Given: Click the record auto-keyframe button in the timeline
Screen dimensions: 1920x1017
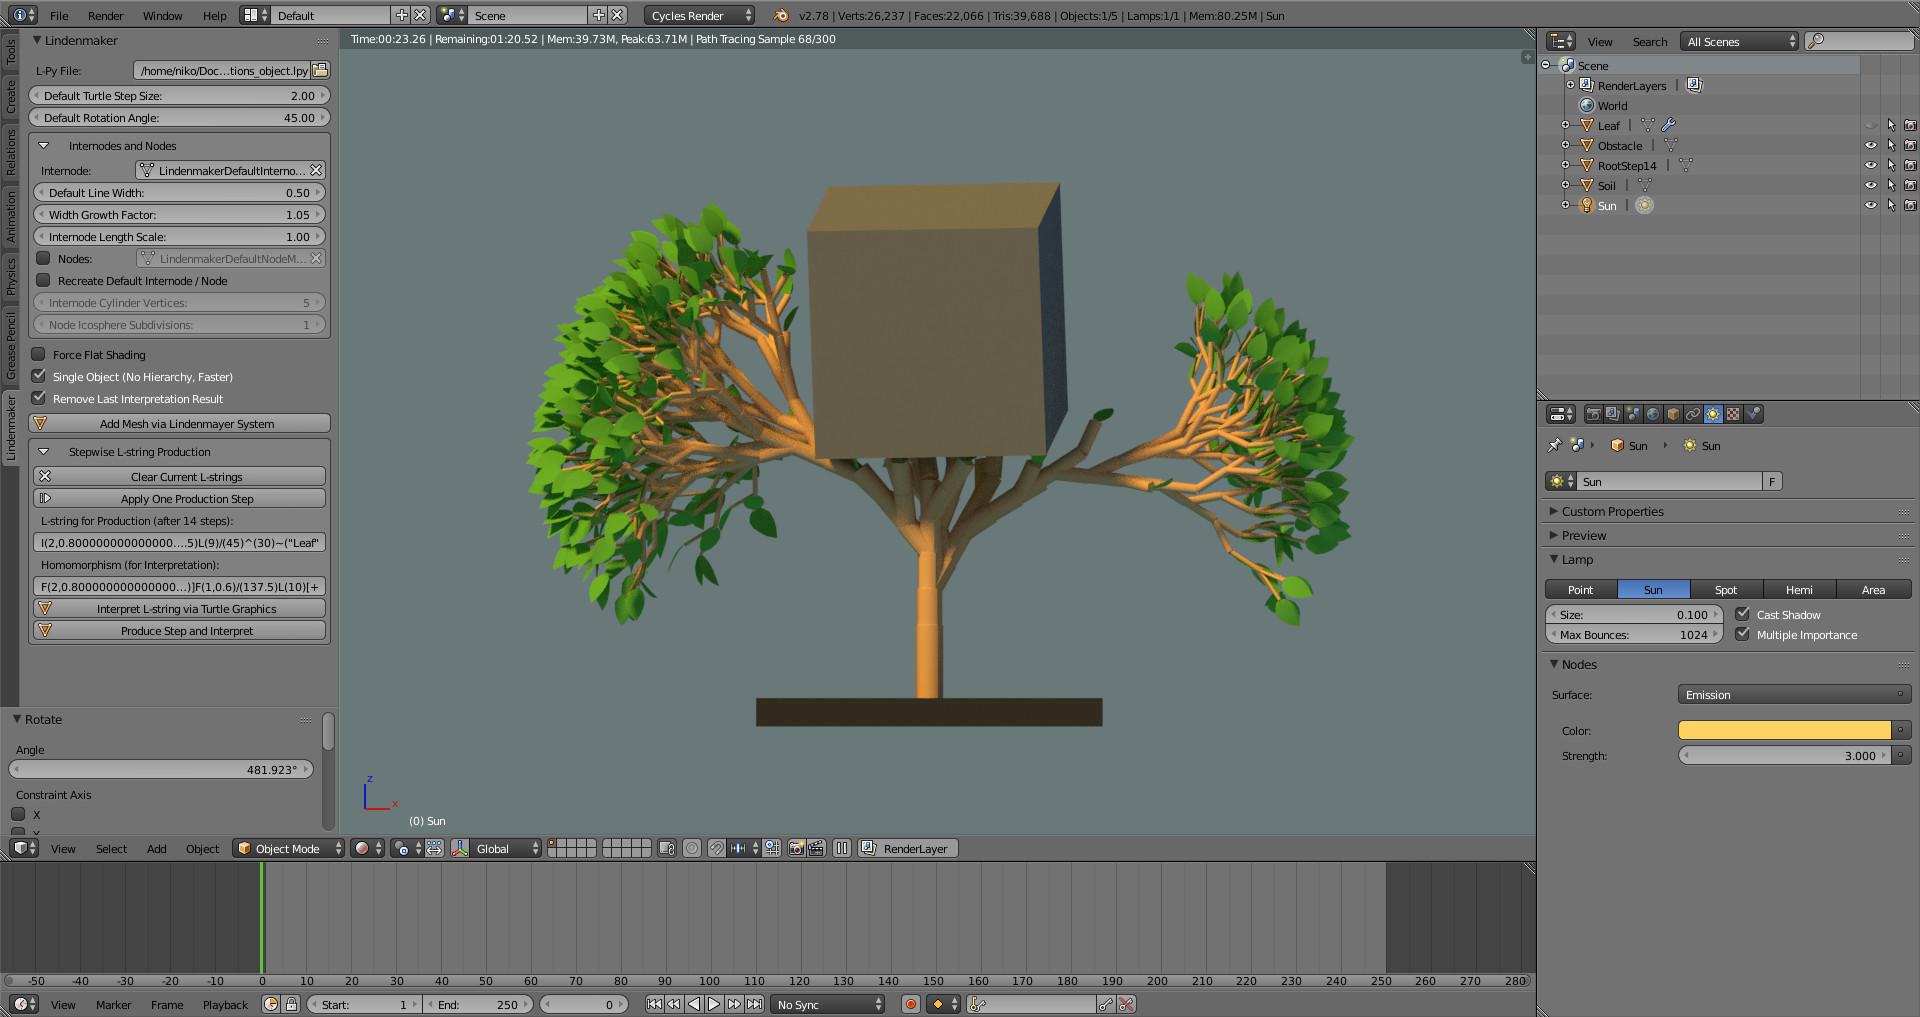Looking at the screenshot, I should [911, 1004].
